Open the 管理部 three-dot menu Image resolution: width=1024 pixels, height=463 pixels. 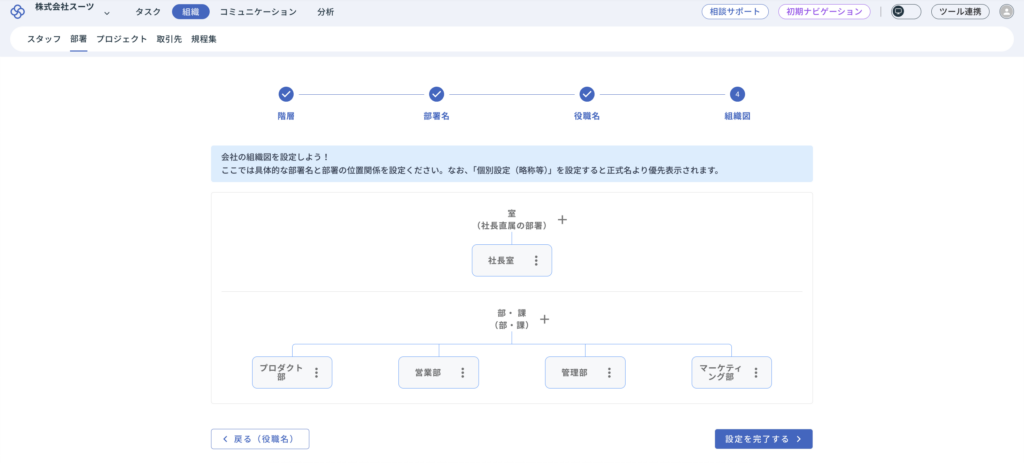(x=609, y=373)
